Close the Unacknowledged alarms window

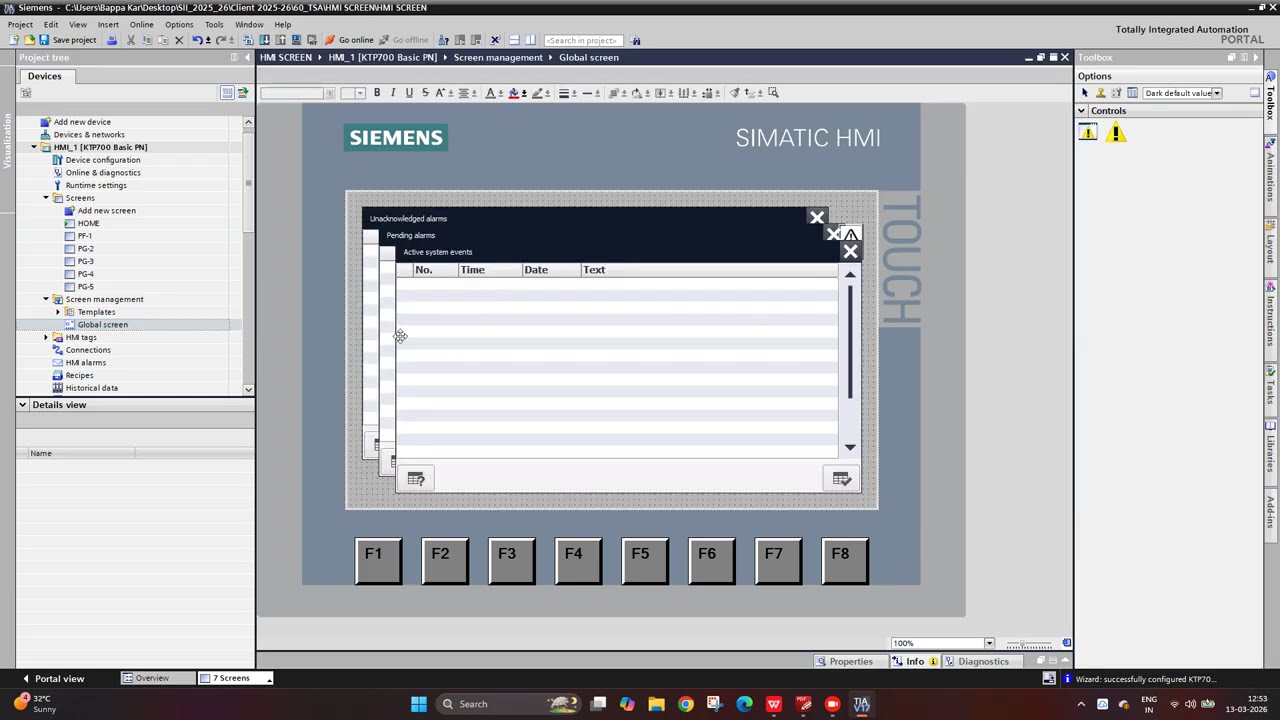point(817,218)
